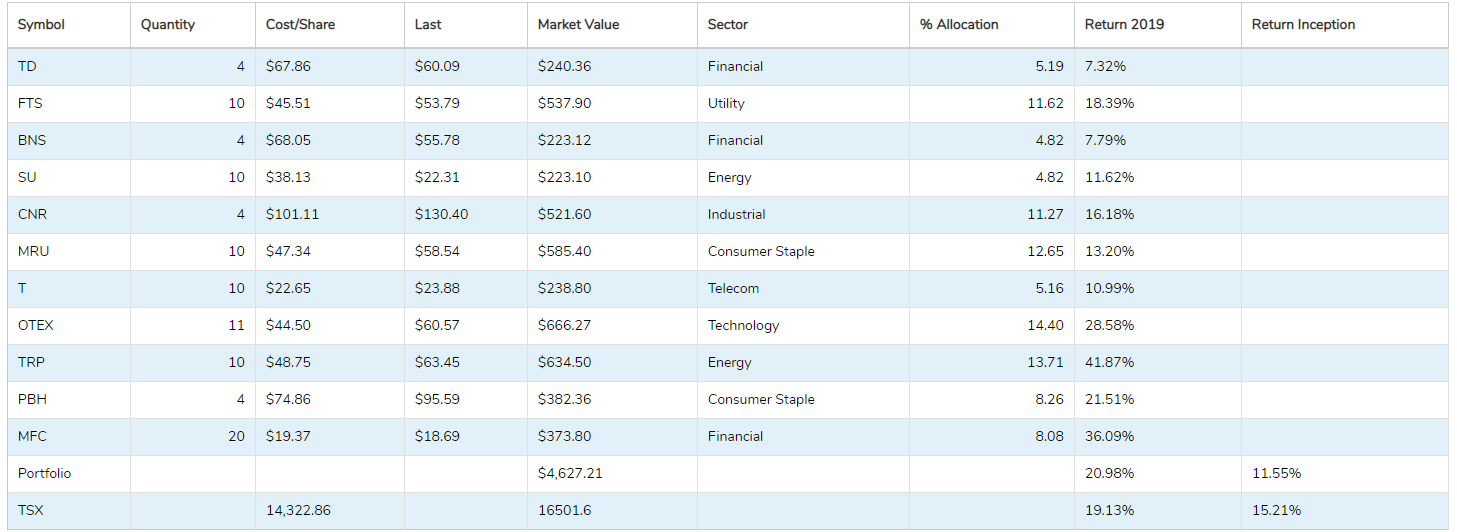Click the $4,627.21 portfolio market value
1457x532 pixels.
click(570, 474)
